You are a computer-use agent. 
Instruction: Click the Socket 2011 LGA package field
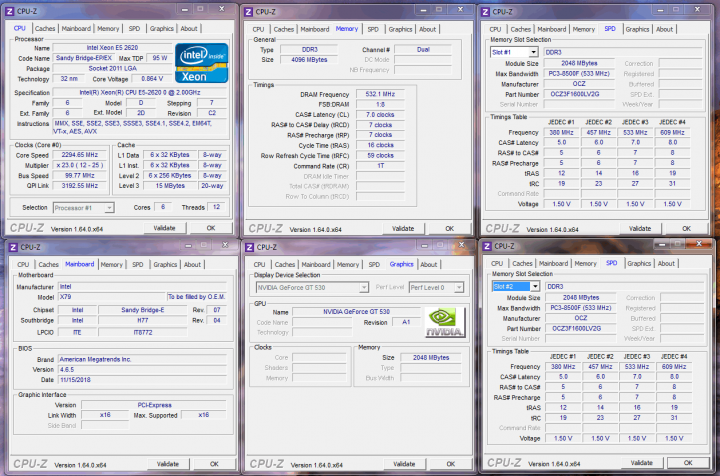coord(112,68)
